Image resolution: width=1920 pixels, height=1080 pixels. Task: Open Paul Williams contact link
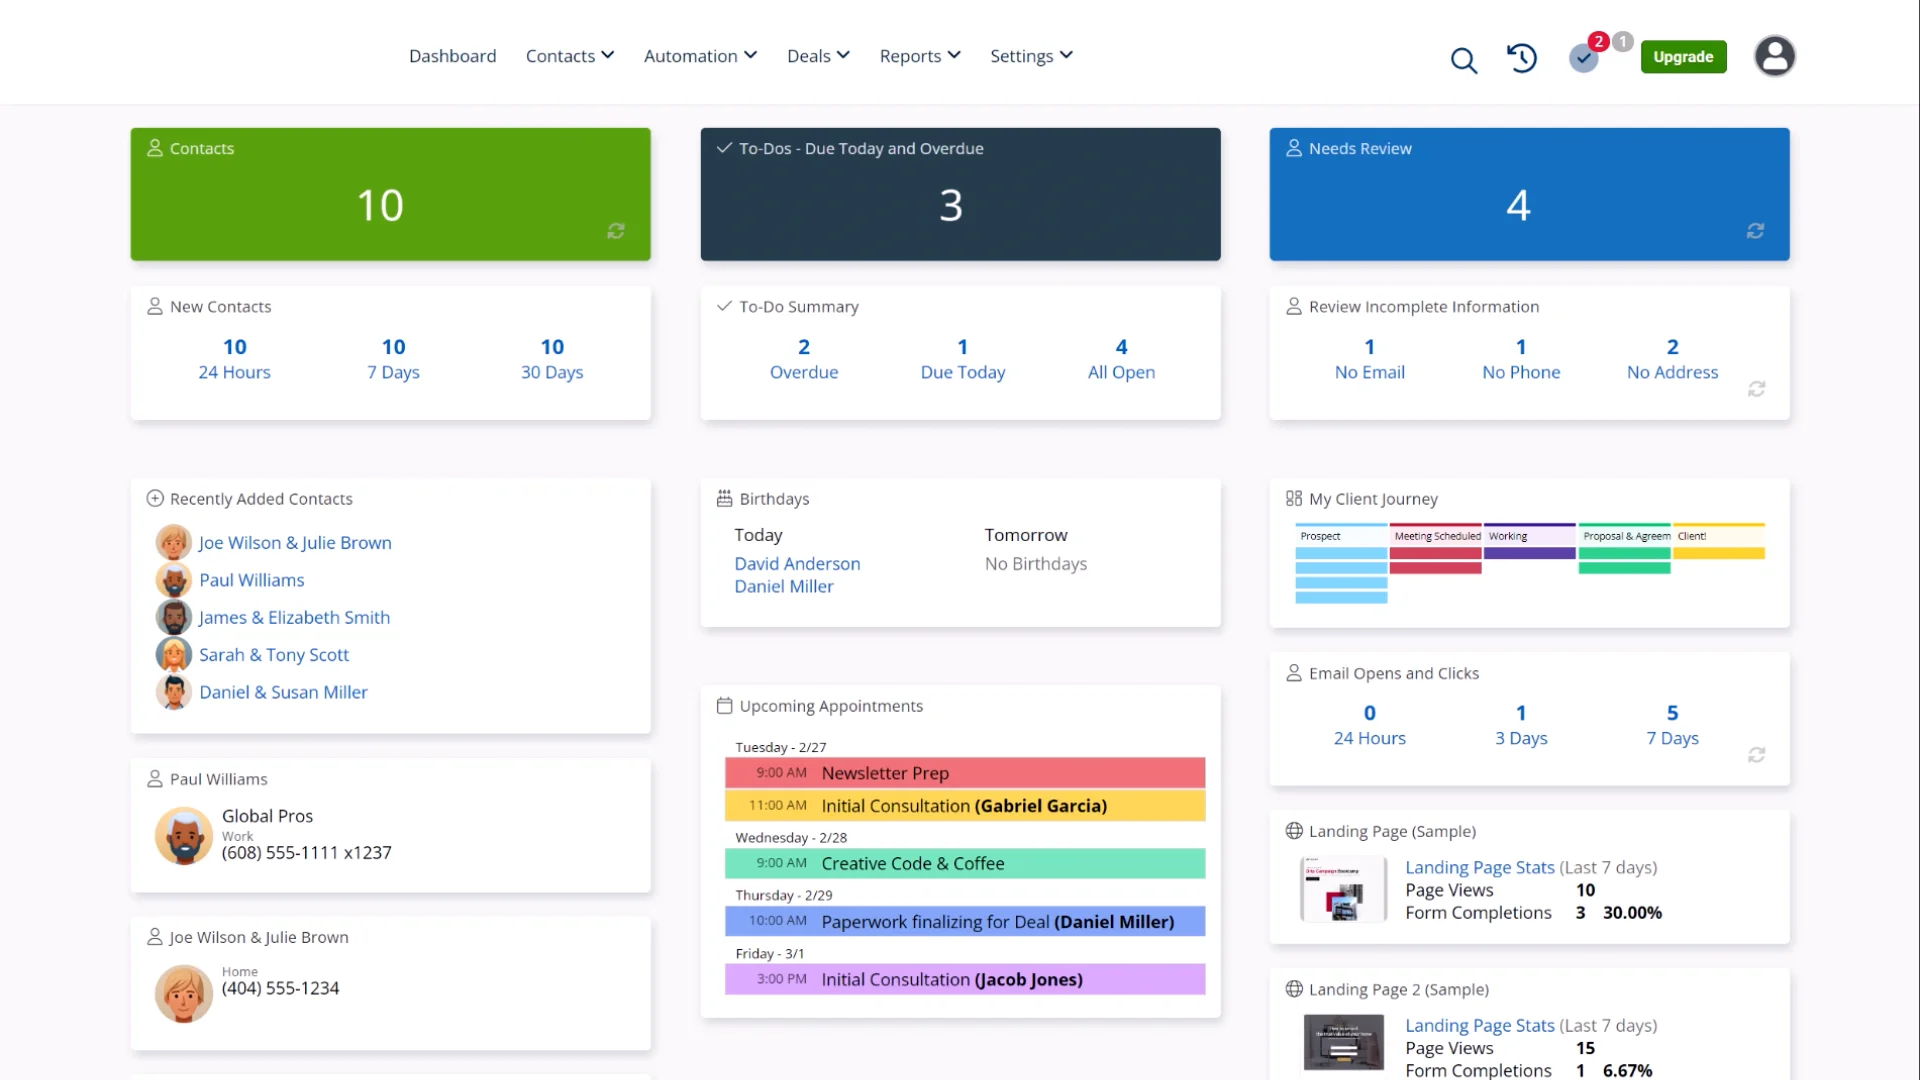[x=251, y=580]
